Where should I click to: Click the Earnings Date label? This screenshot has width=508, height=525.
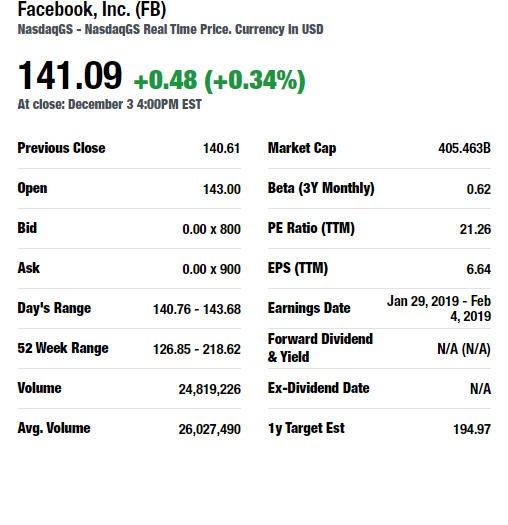[309, 308]
